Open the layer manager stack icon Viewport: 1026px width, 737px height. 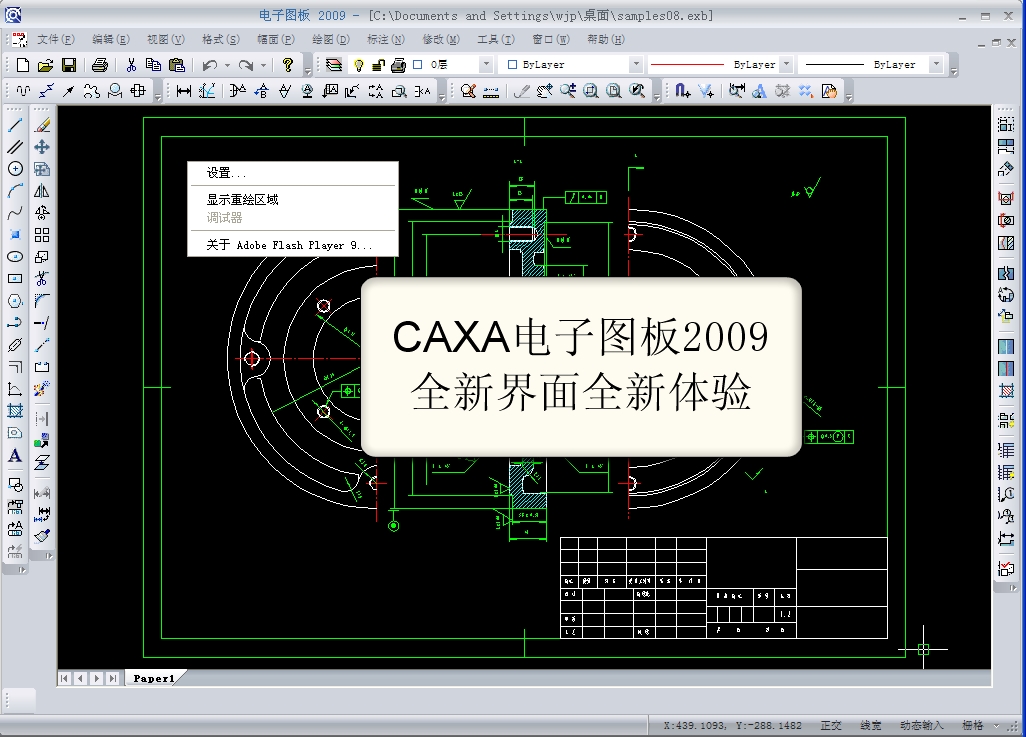point(334,65)
